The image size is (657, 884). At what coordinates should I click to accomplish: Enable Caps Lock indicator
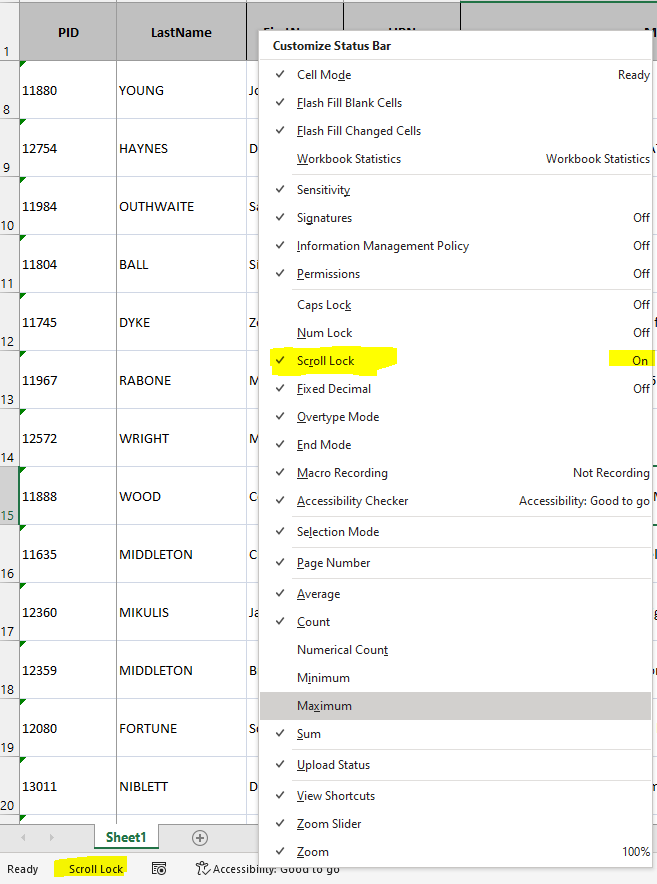click(x=456, y=305)
